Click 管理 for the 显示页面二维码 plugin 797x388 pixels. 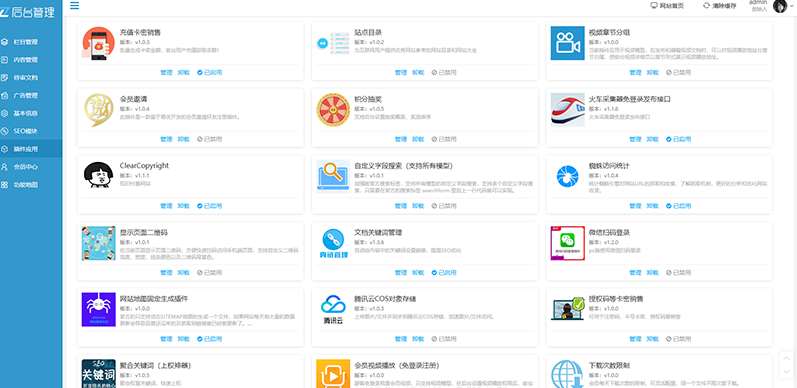pyautogui.click(x=166, y=273)
